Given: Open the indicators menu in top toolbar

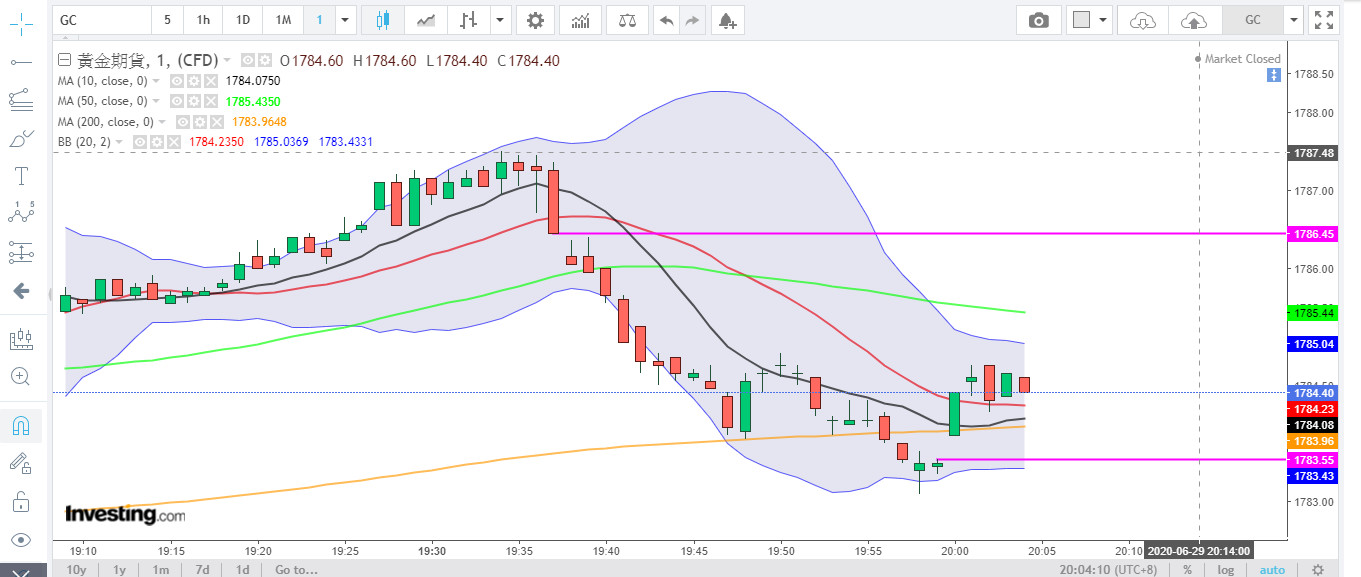Looking at the screenshot, I should click(x=581, y=20).
